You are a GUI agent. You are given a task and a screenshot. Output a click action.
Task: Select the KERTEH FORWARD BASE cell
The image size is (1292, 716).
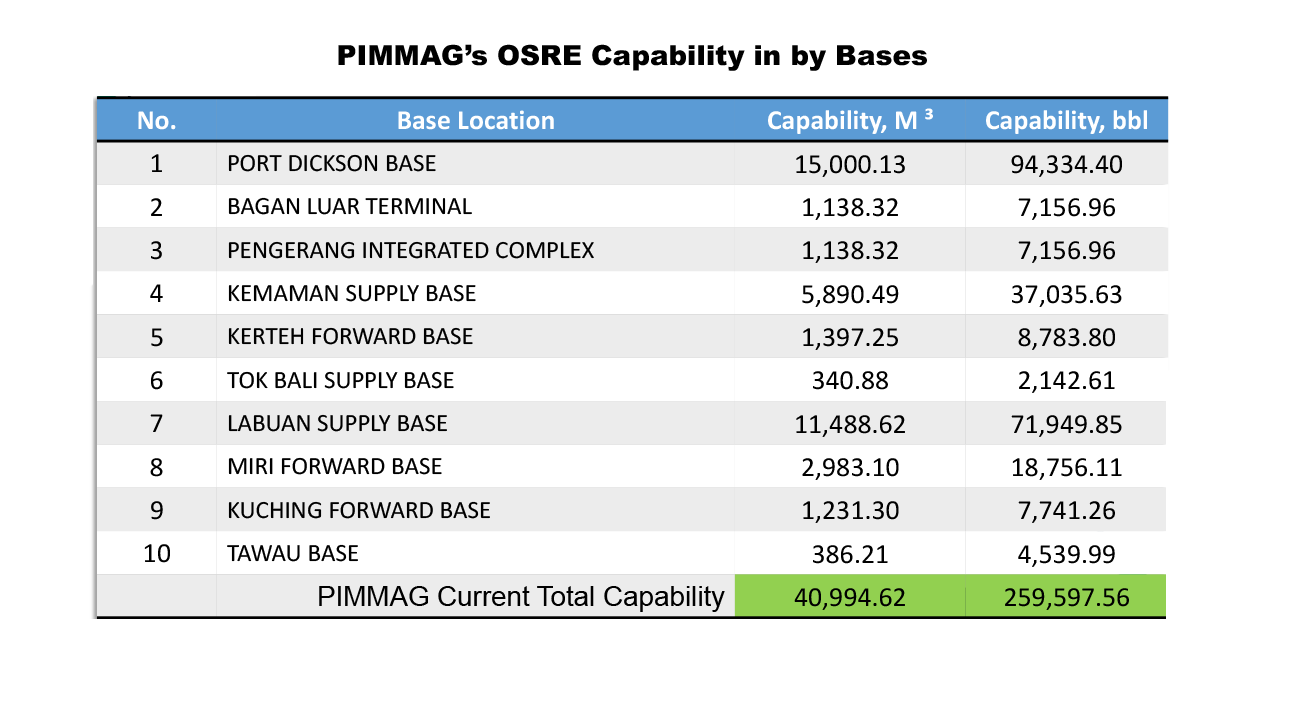[350, 337]
